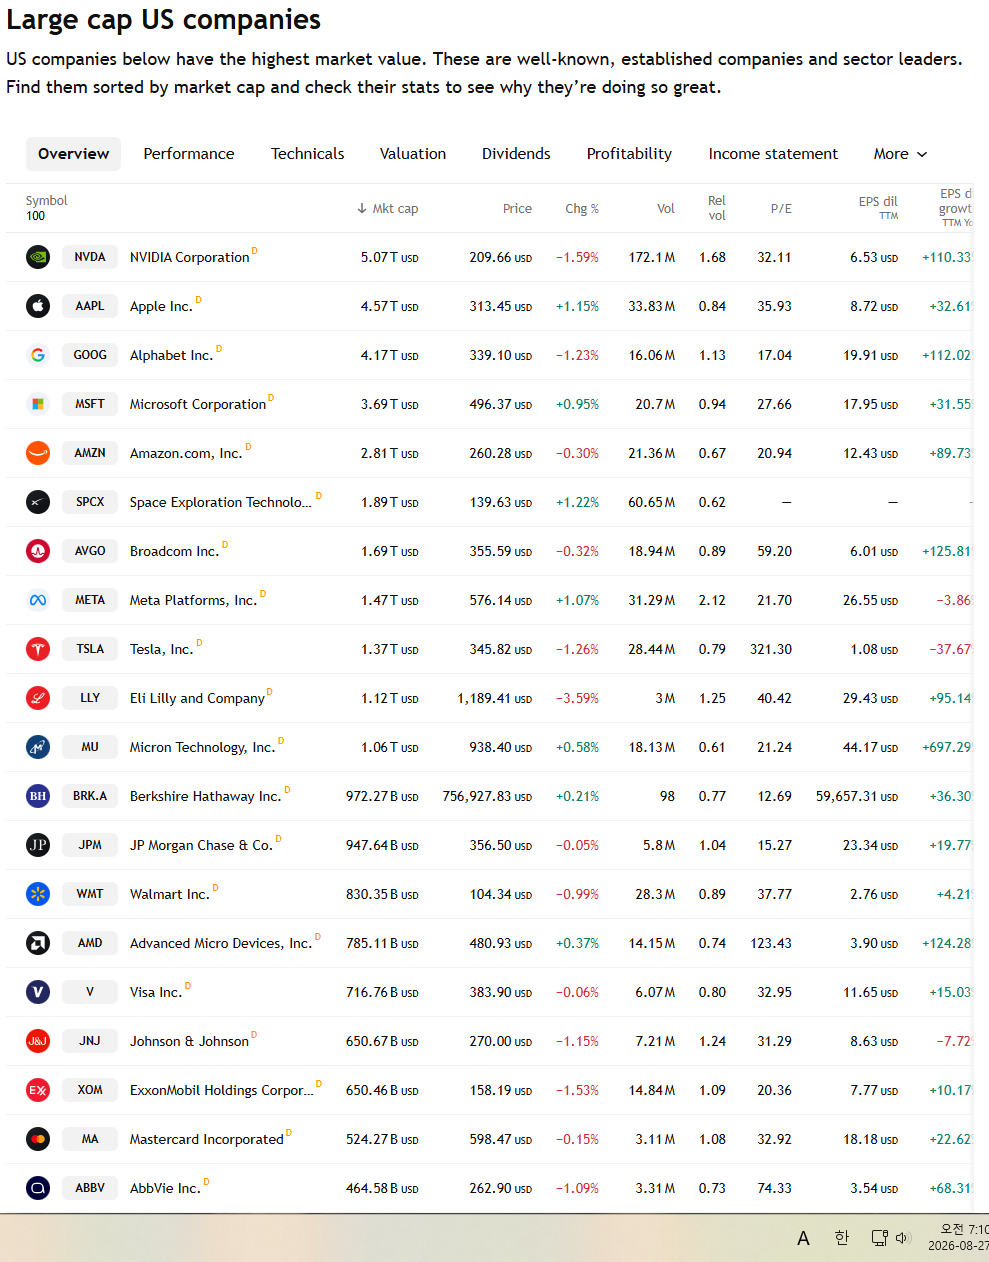
Task: Open the BRK.A ticker link
Action: (x=90, y=796)
